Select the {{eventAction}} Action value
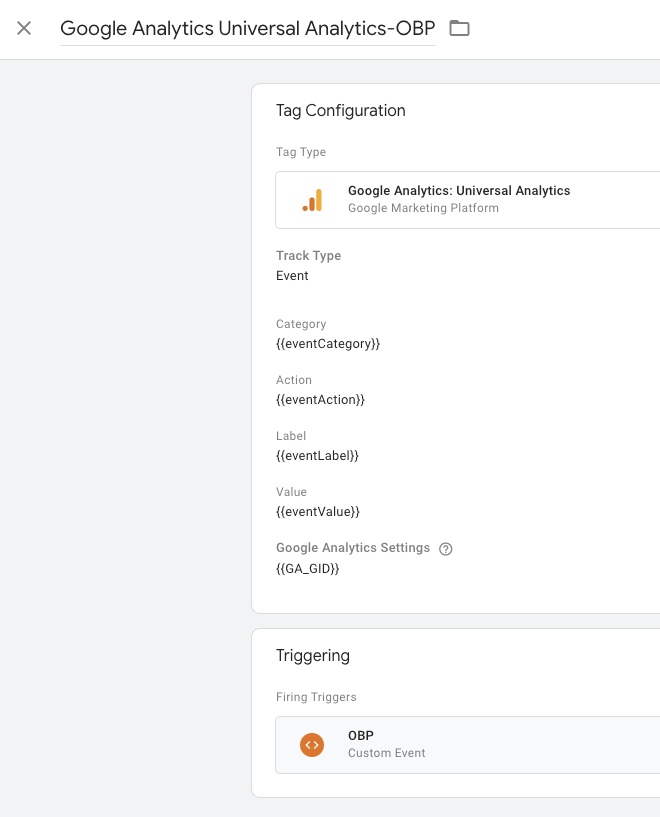Viewport: 660px width, 817px height. [x=320, y=400]
